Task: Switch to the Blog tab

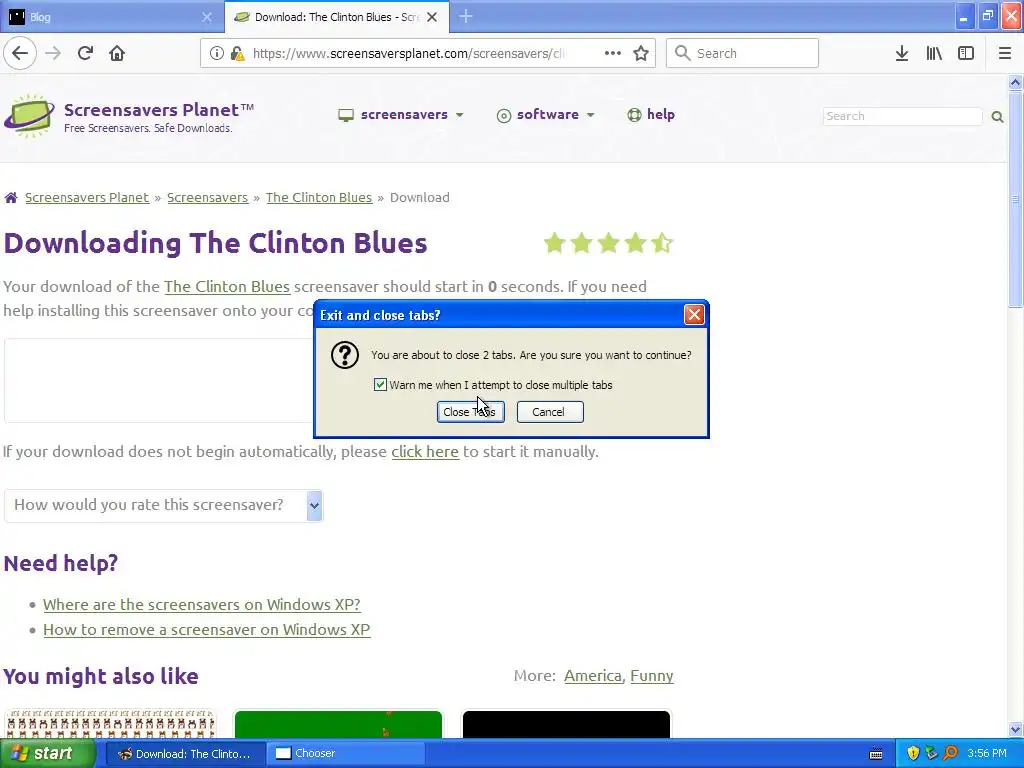Action: [112, 17]
